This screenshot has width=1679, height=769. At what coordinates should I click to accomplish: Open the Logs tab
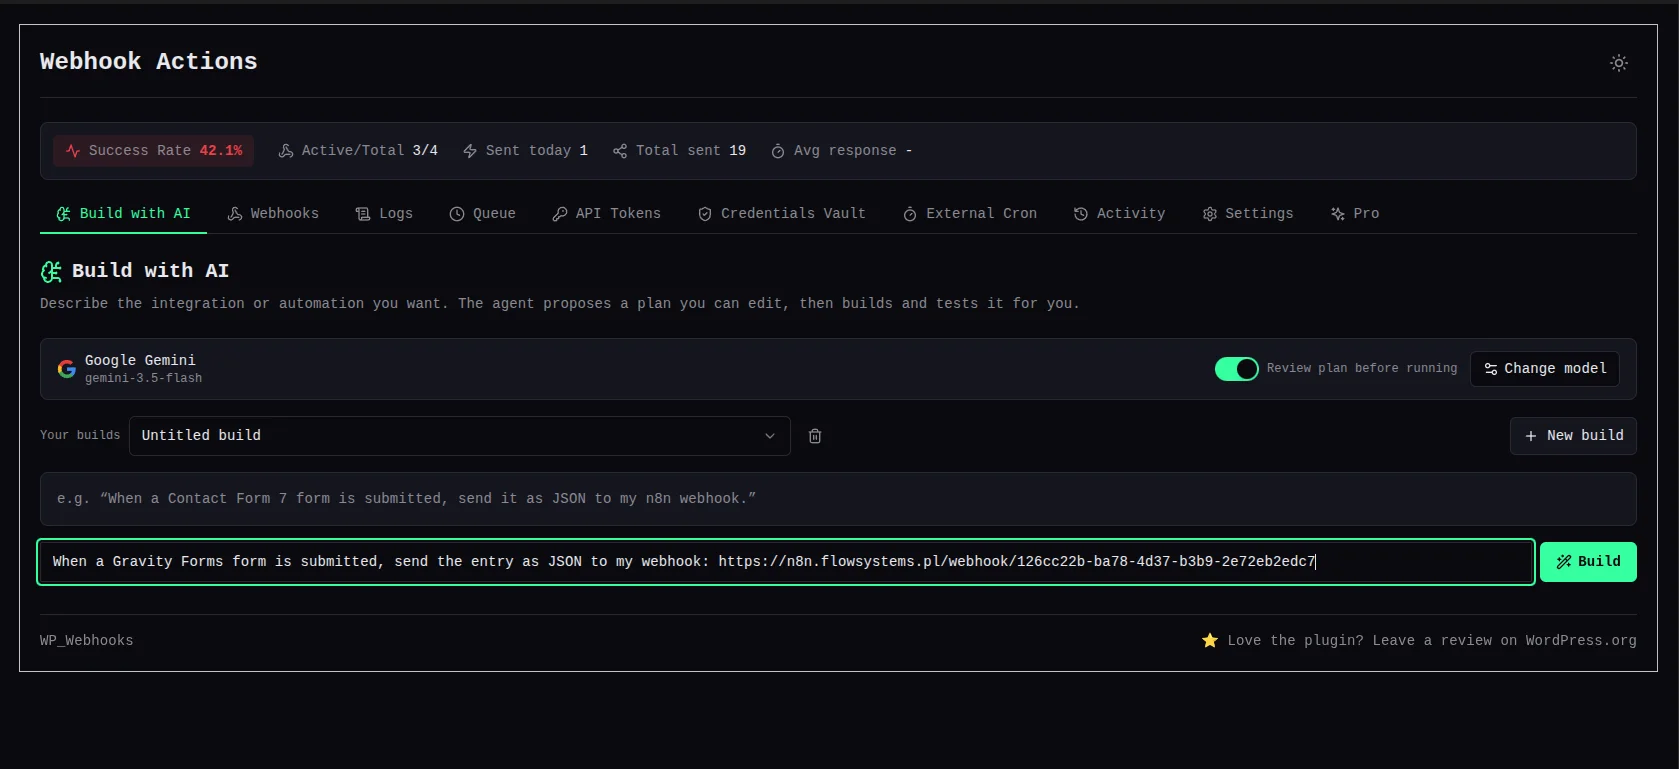point(384,214)
